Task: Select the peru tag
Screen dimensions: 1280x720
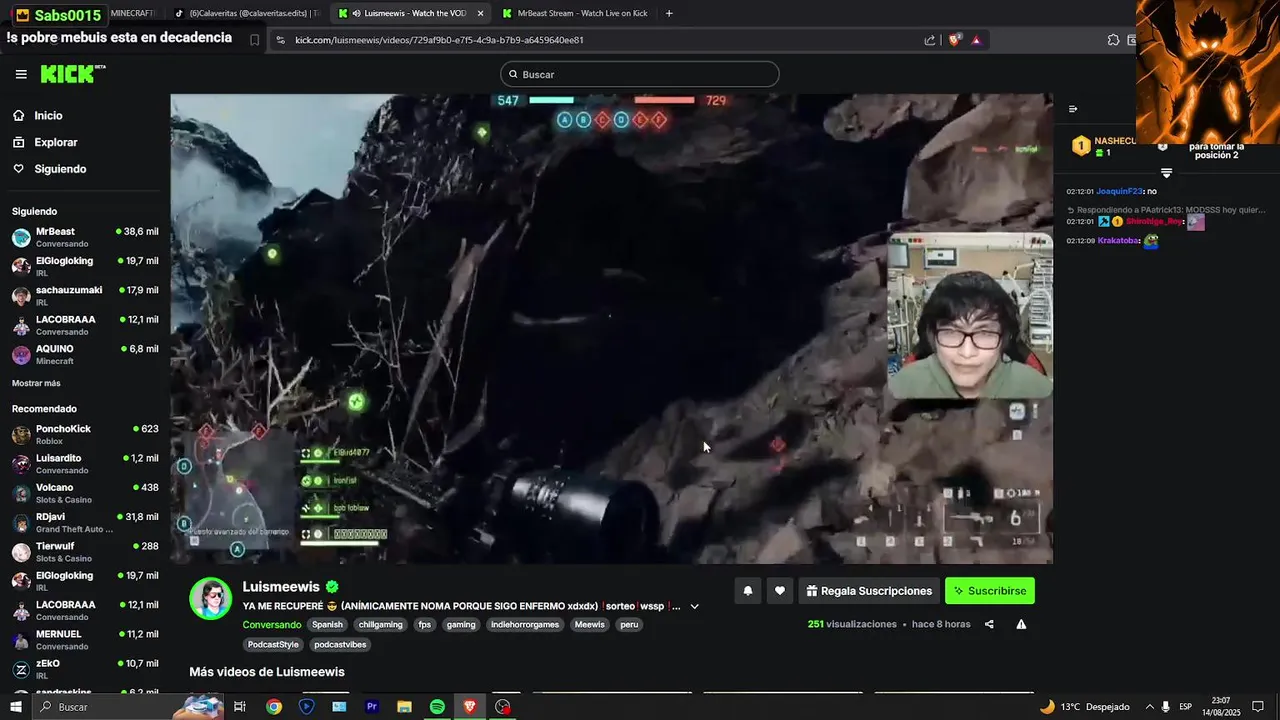Action: (x=629, y=625)
